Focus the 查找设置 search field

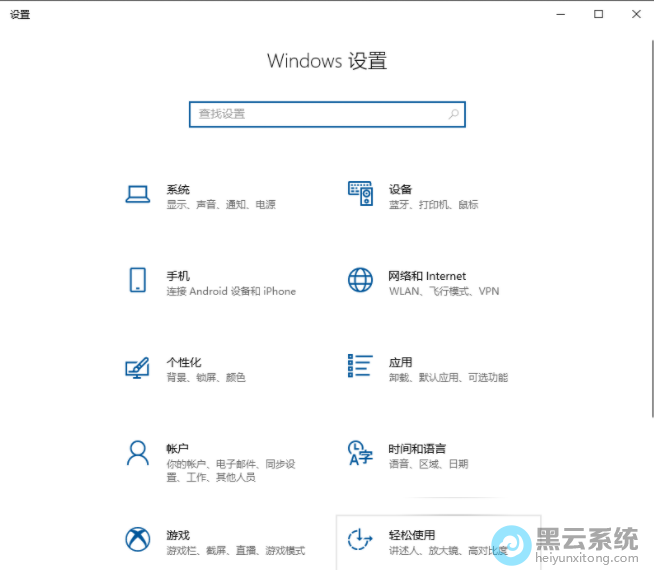point(318,114)
